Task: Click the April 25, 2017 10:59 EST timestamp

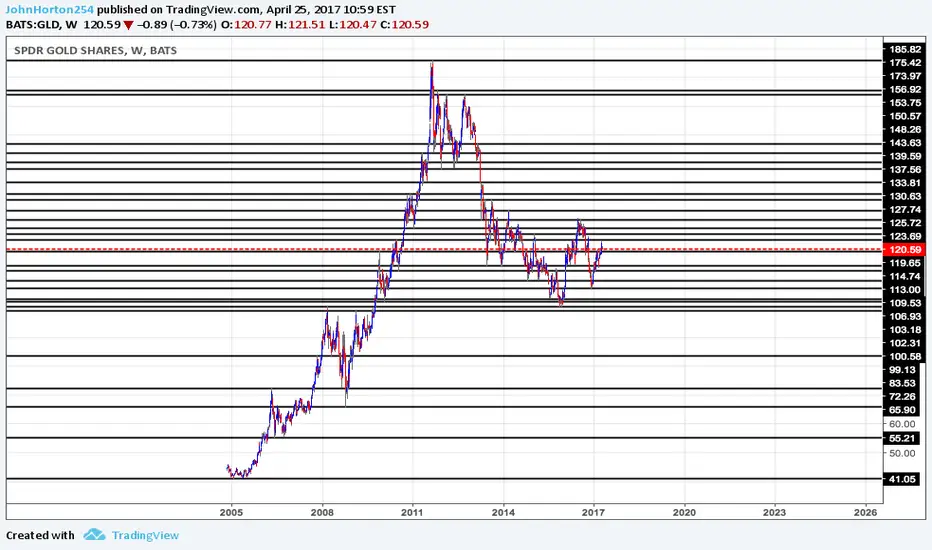Action: click(331, 10)
